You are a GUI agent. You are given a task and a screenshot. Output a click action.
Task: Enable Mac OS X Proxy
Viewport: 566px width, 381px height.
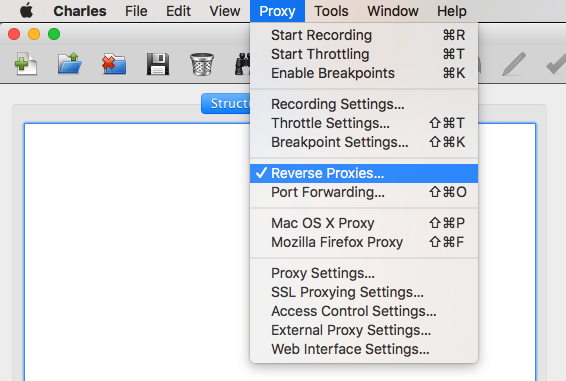(364, 223)
